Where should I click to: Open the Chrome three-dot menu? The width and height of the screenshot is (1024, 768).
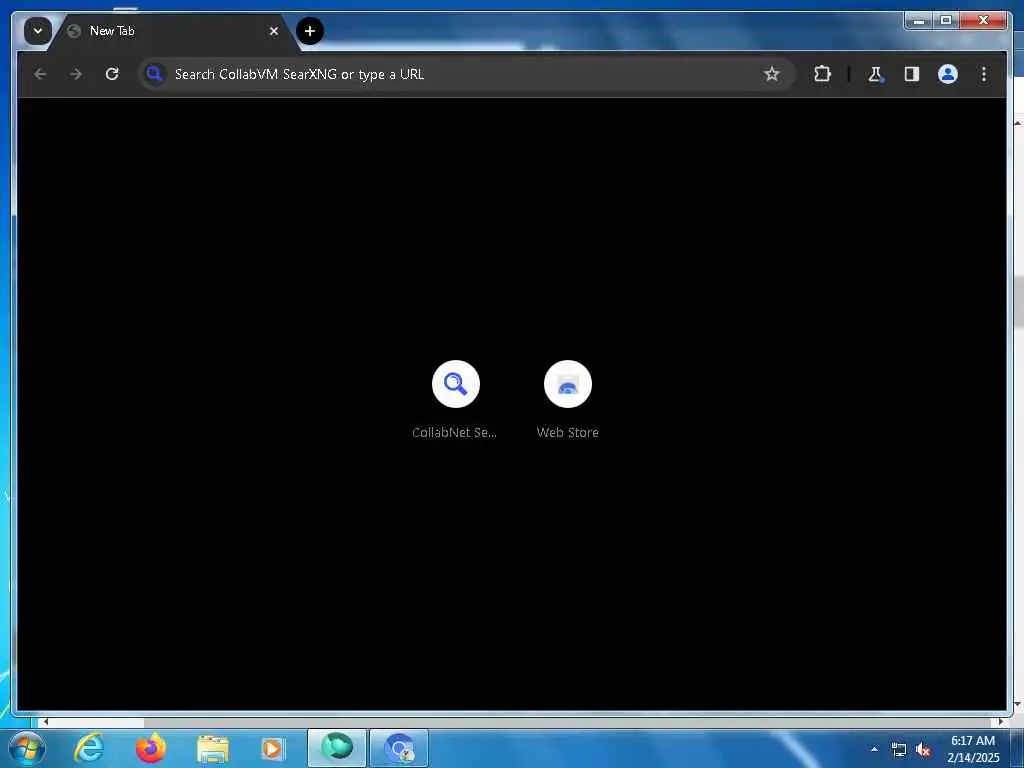click(984, 74)
